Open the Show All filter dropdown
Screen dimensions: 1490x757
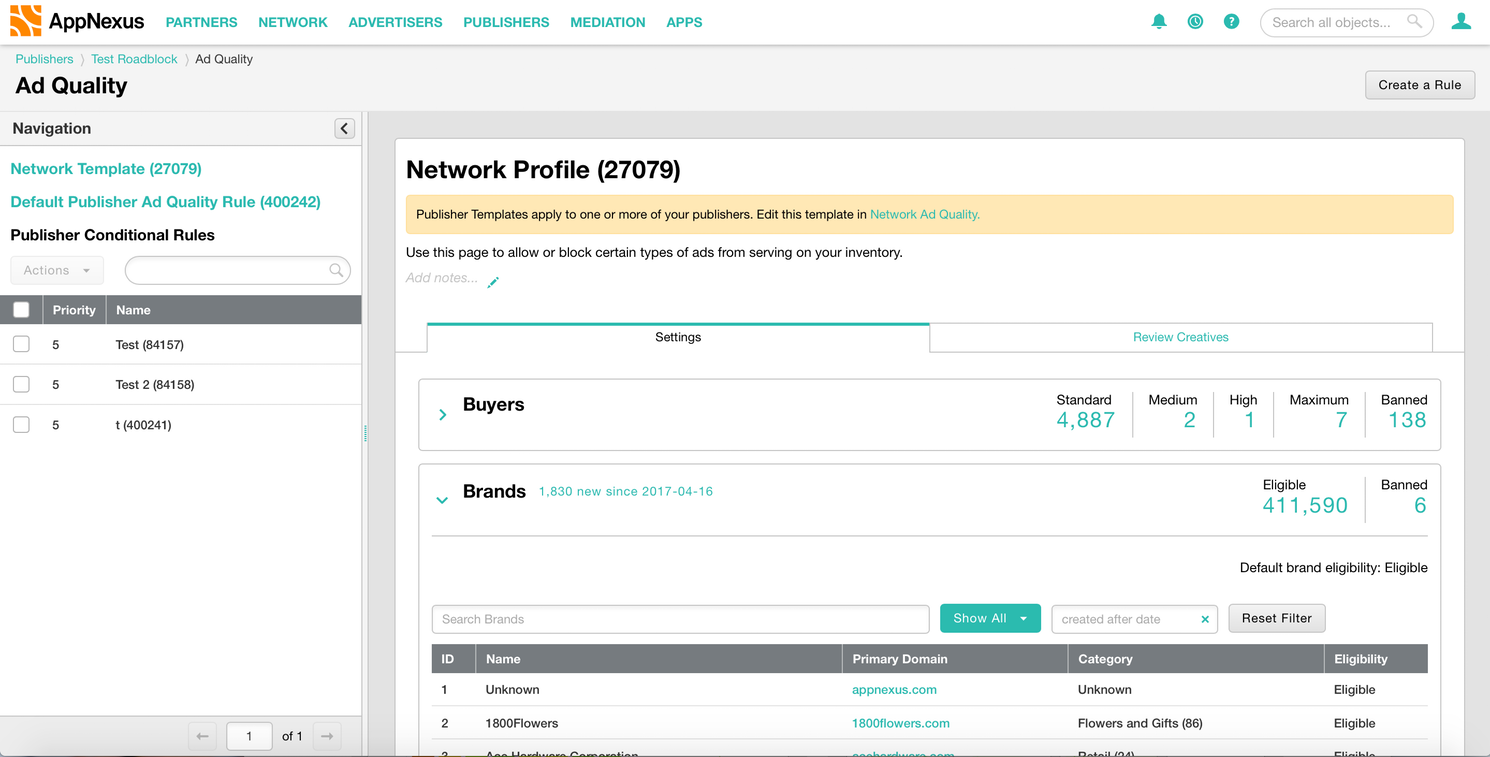click(990, 618)
